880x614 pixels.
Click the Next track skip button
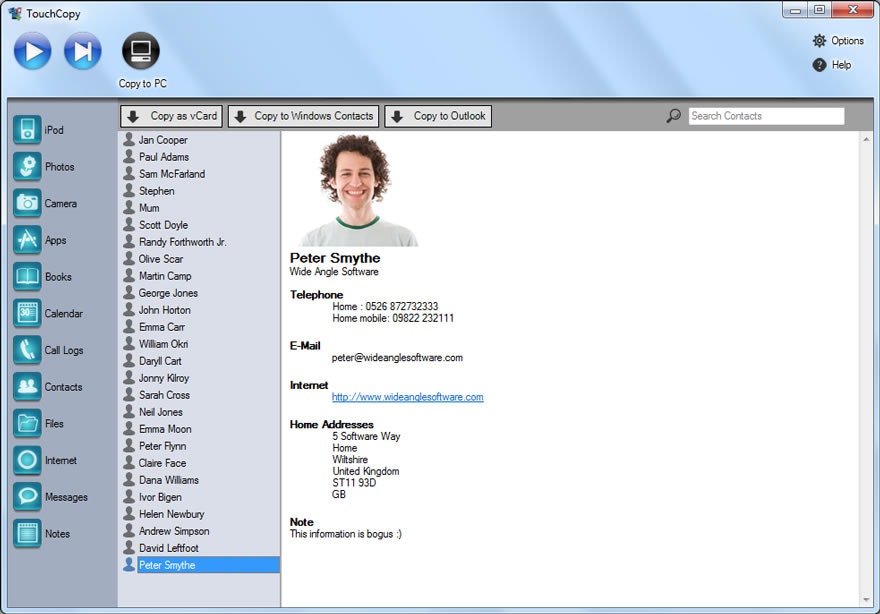coord(82,51)
